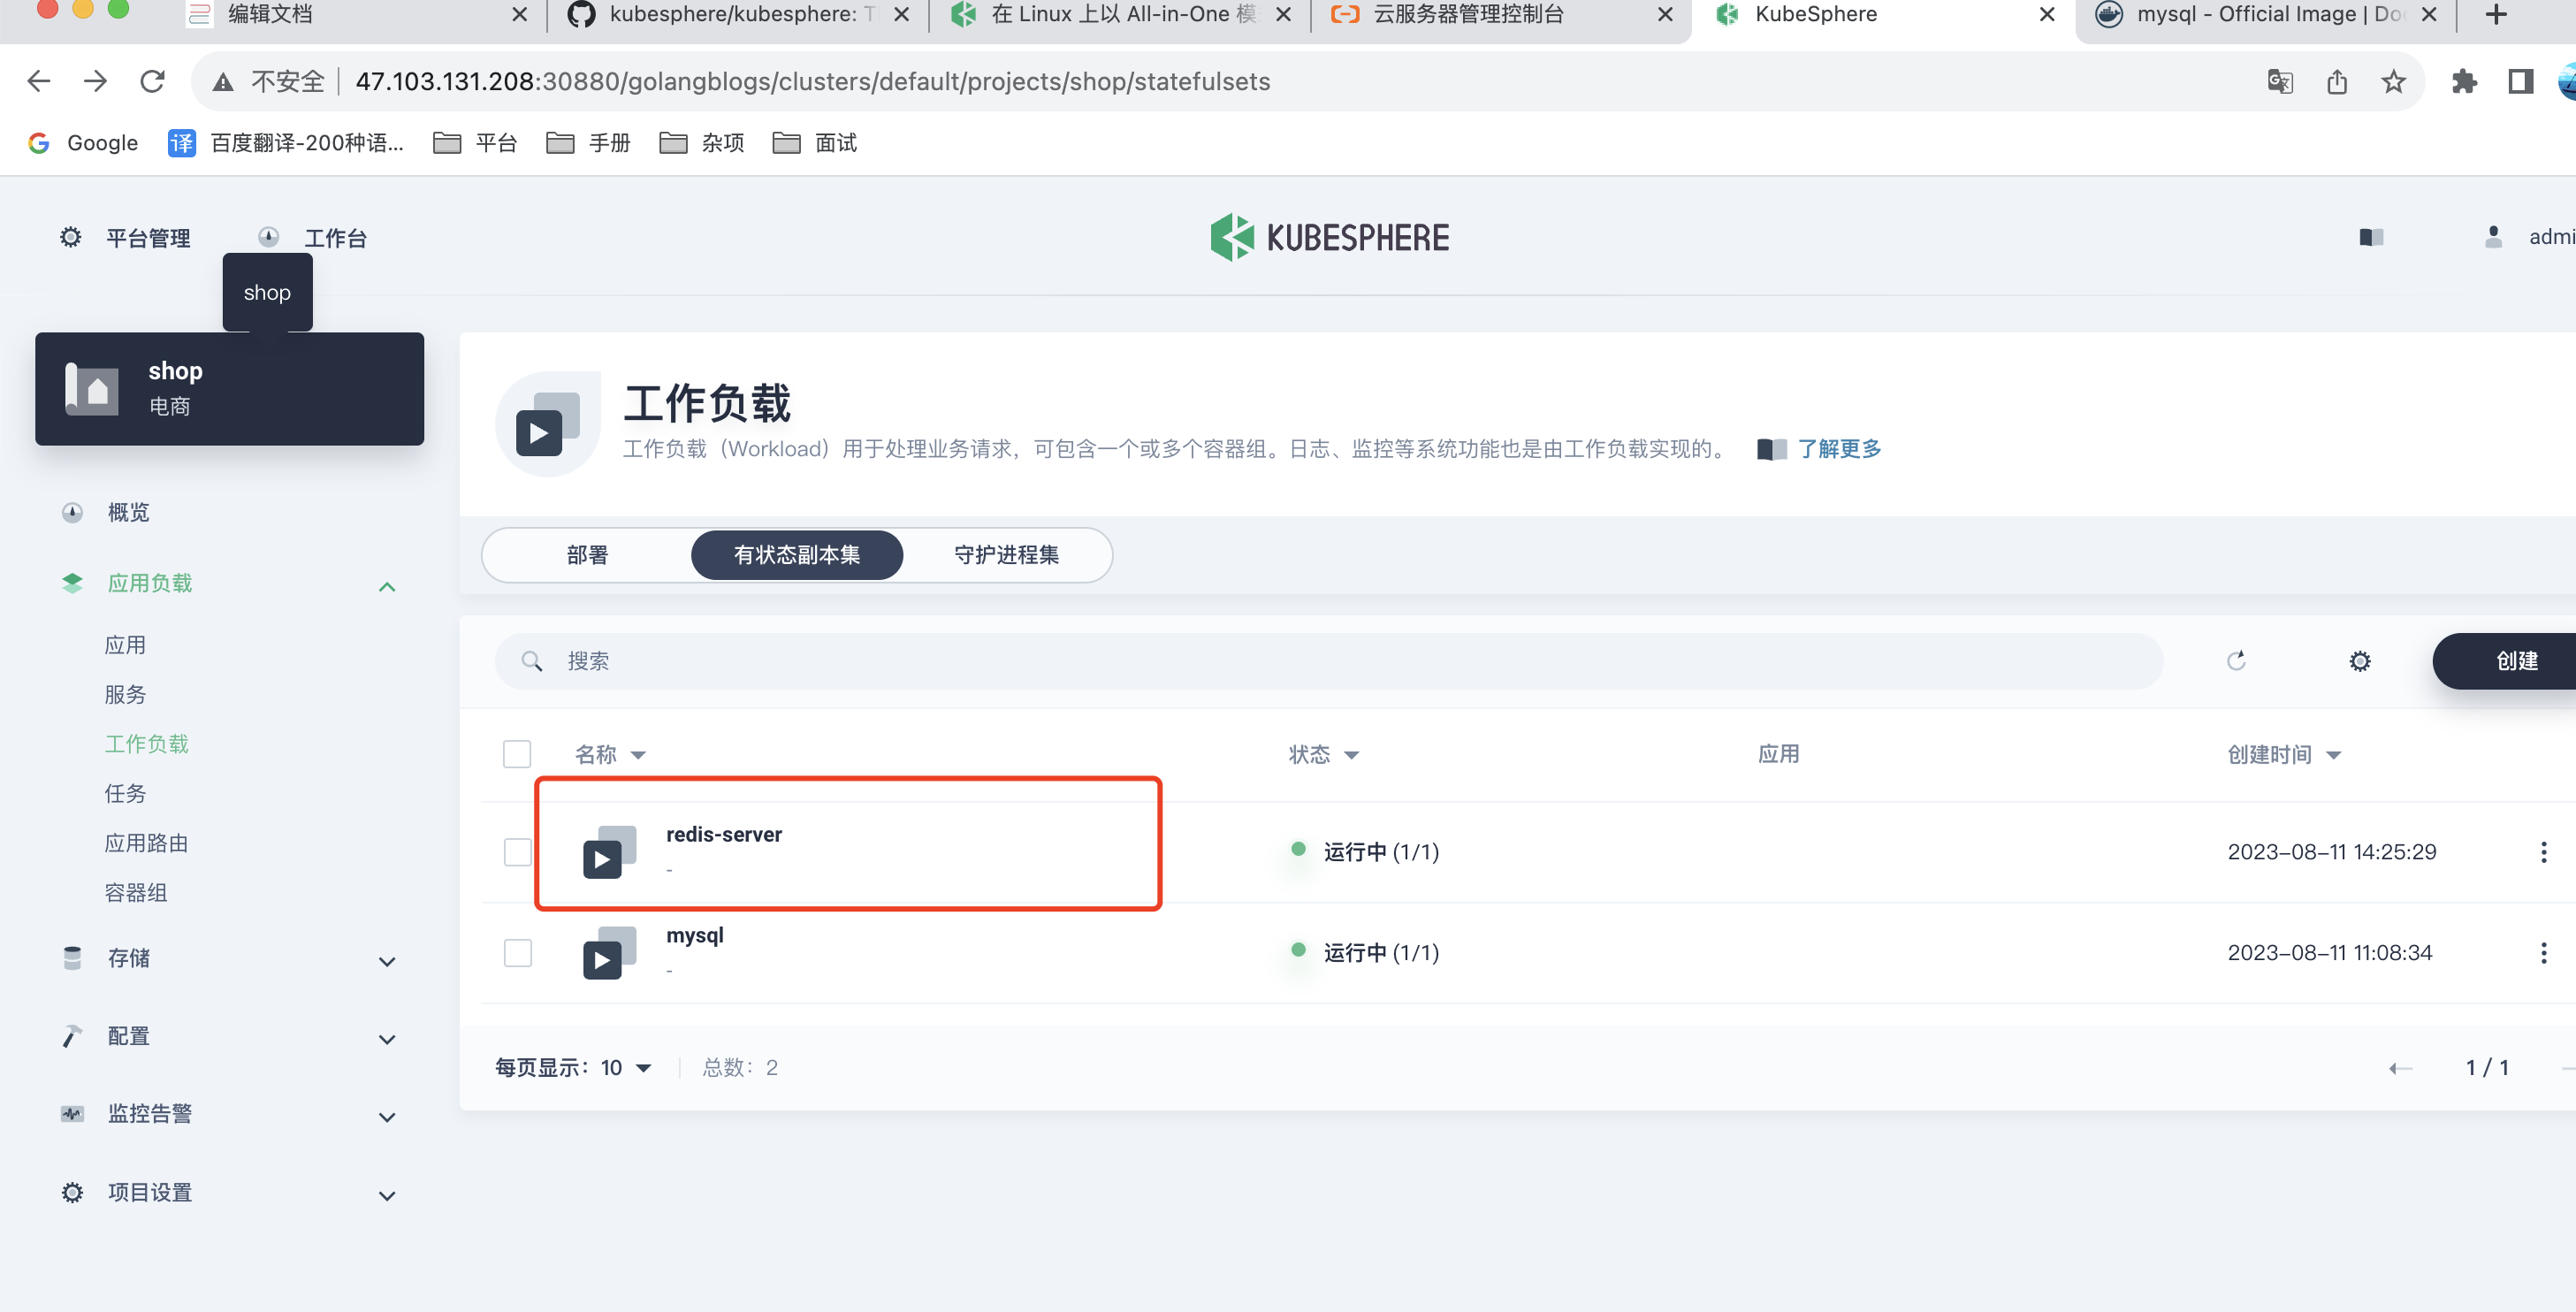2576x1312 pixels.
Task: Click the browser address bar URL
Action: (x=812, y=81)
